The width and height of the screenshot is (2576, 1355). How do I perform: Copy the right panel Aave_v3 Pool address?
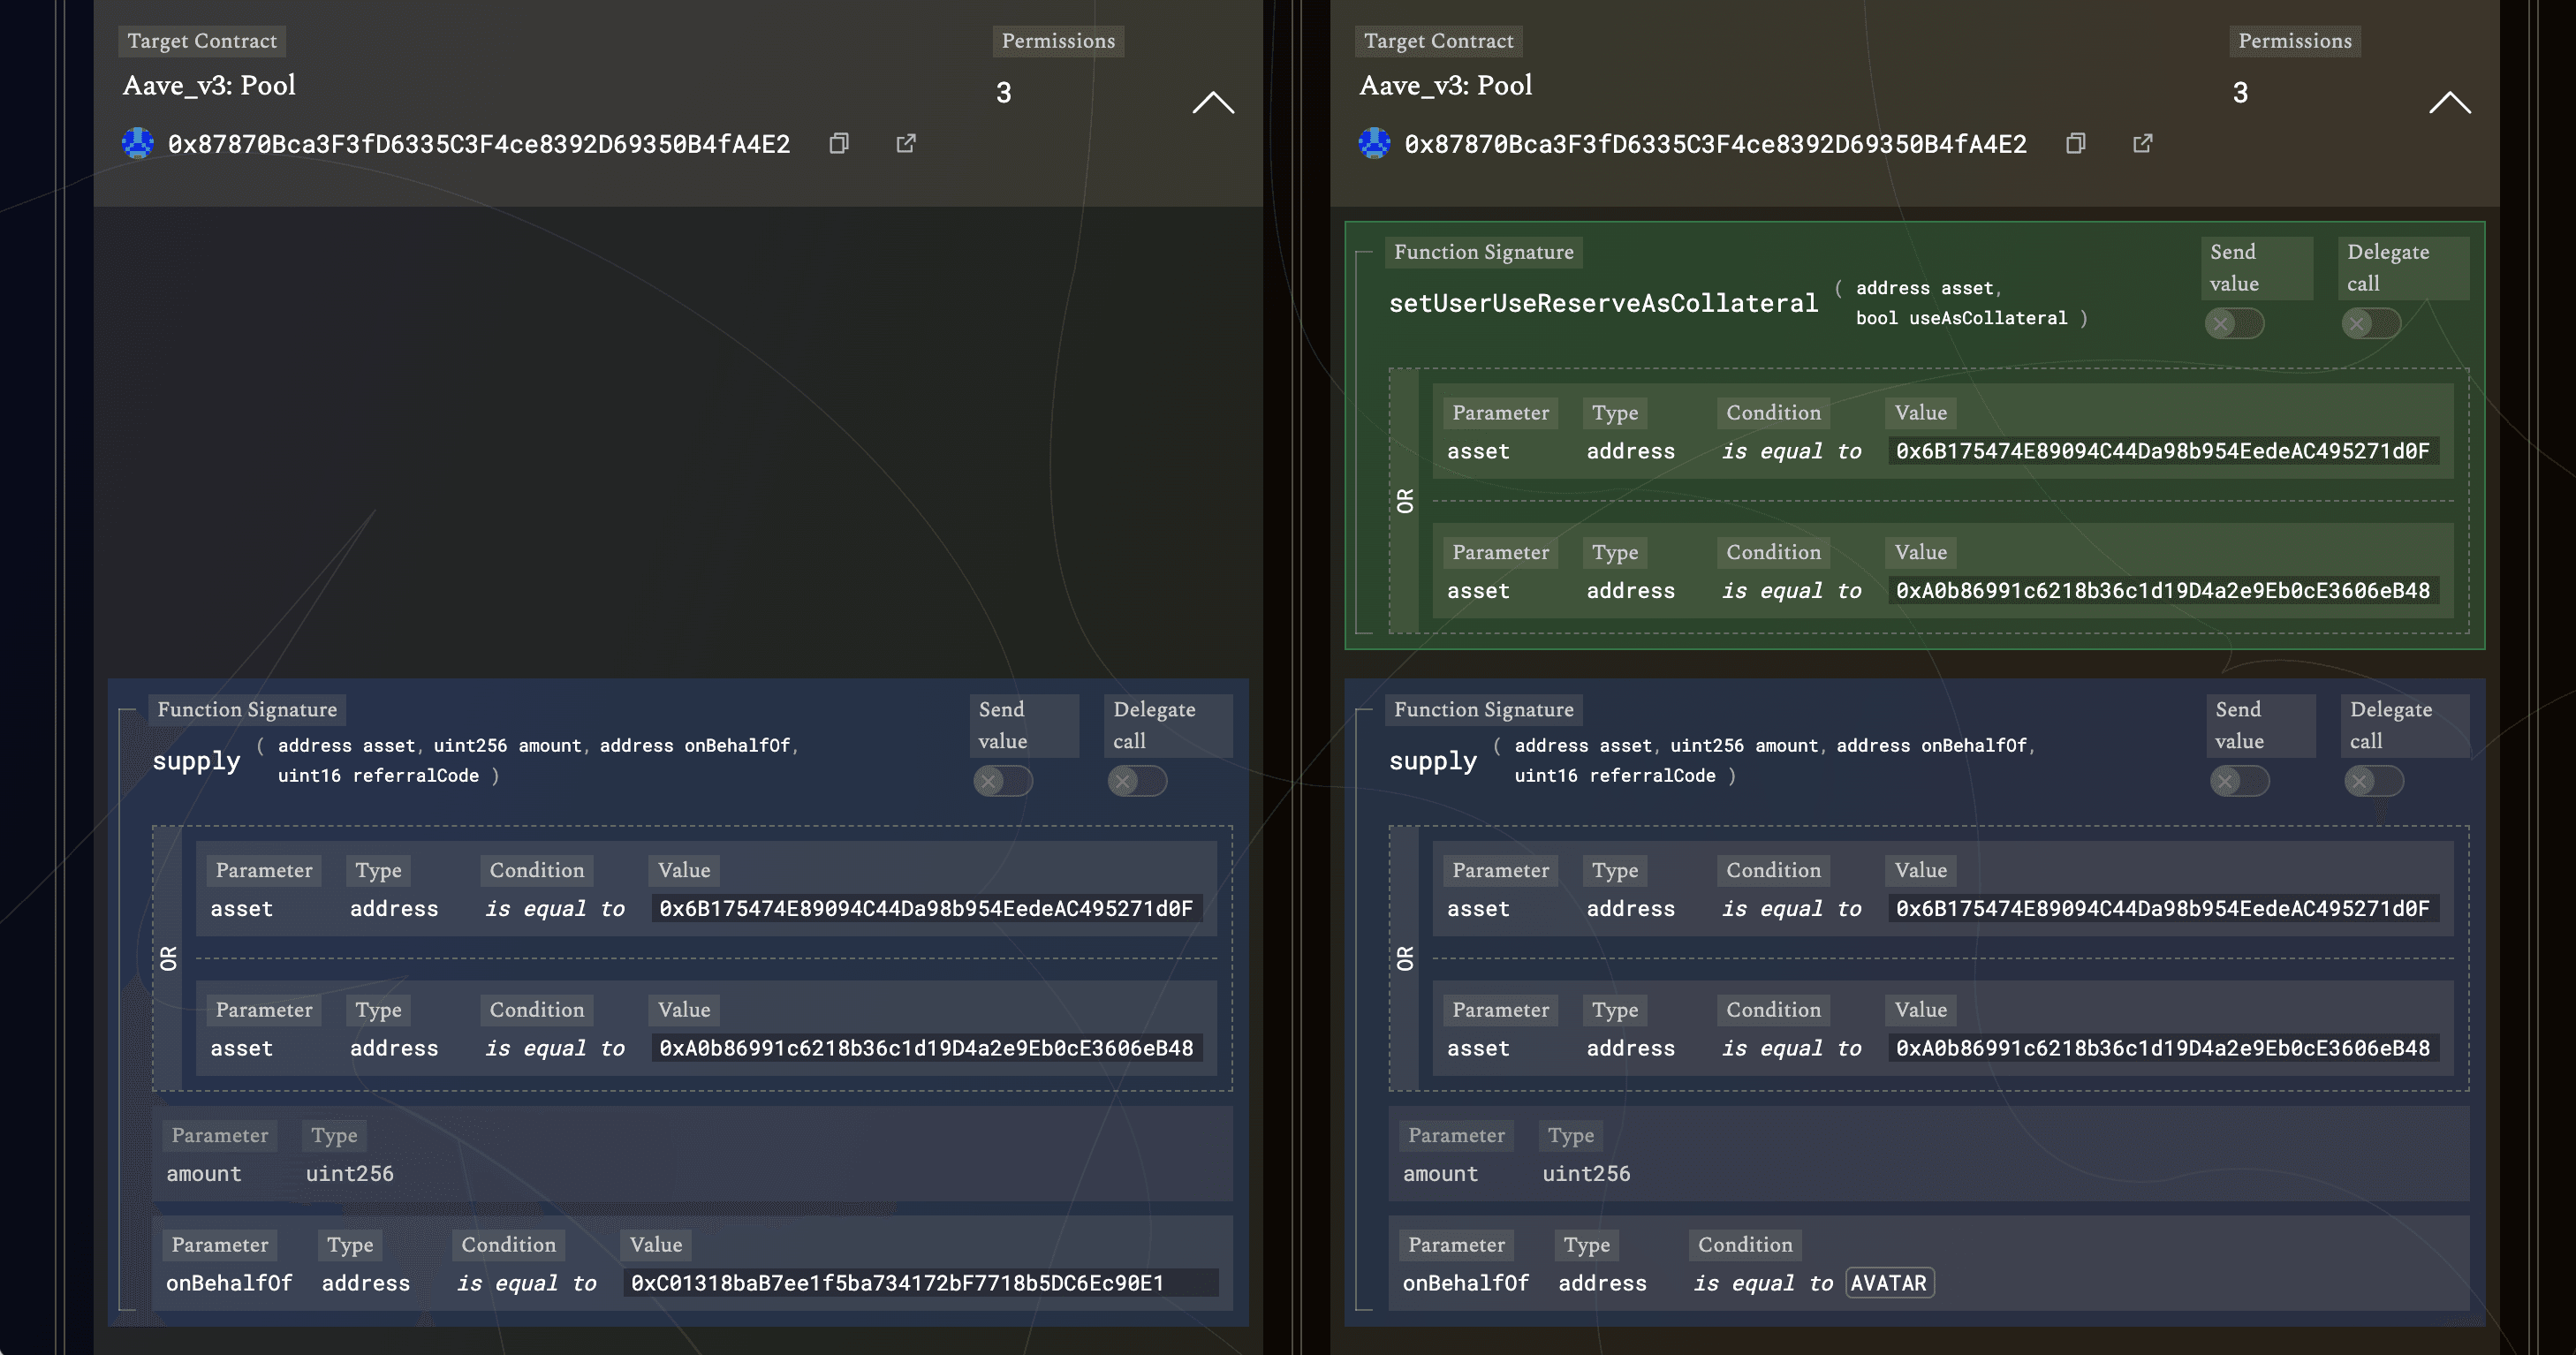click(2076, 144)
